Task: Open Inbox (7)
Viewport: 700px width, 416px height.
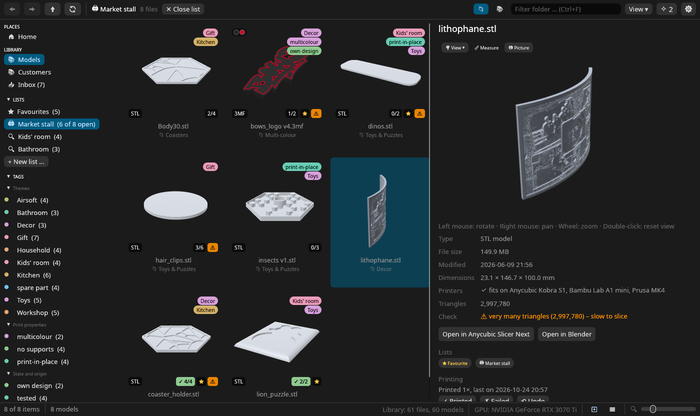Action: point(26,84)
